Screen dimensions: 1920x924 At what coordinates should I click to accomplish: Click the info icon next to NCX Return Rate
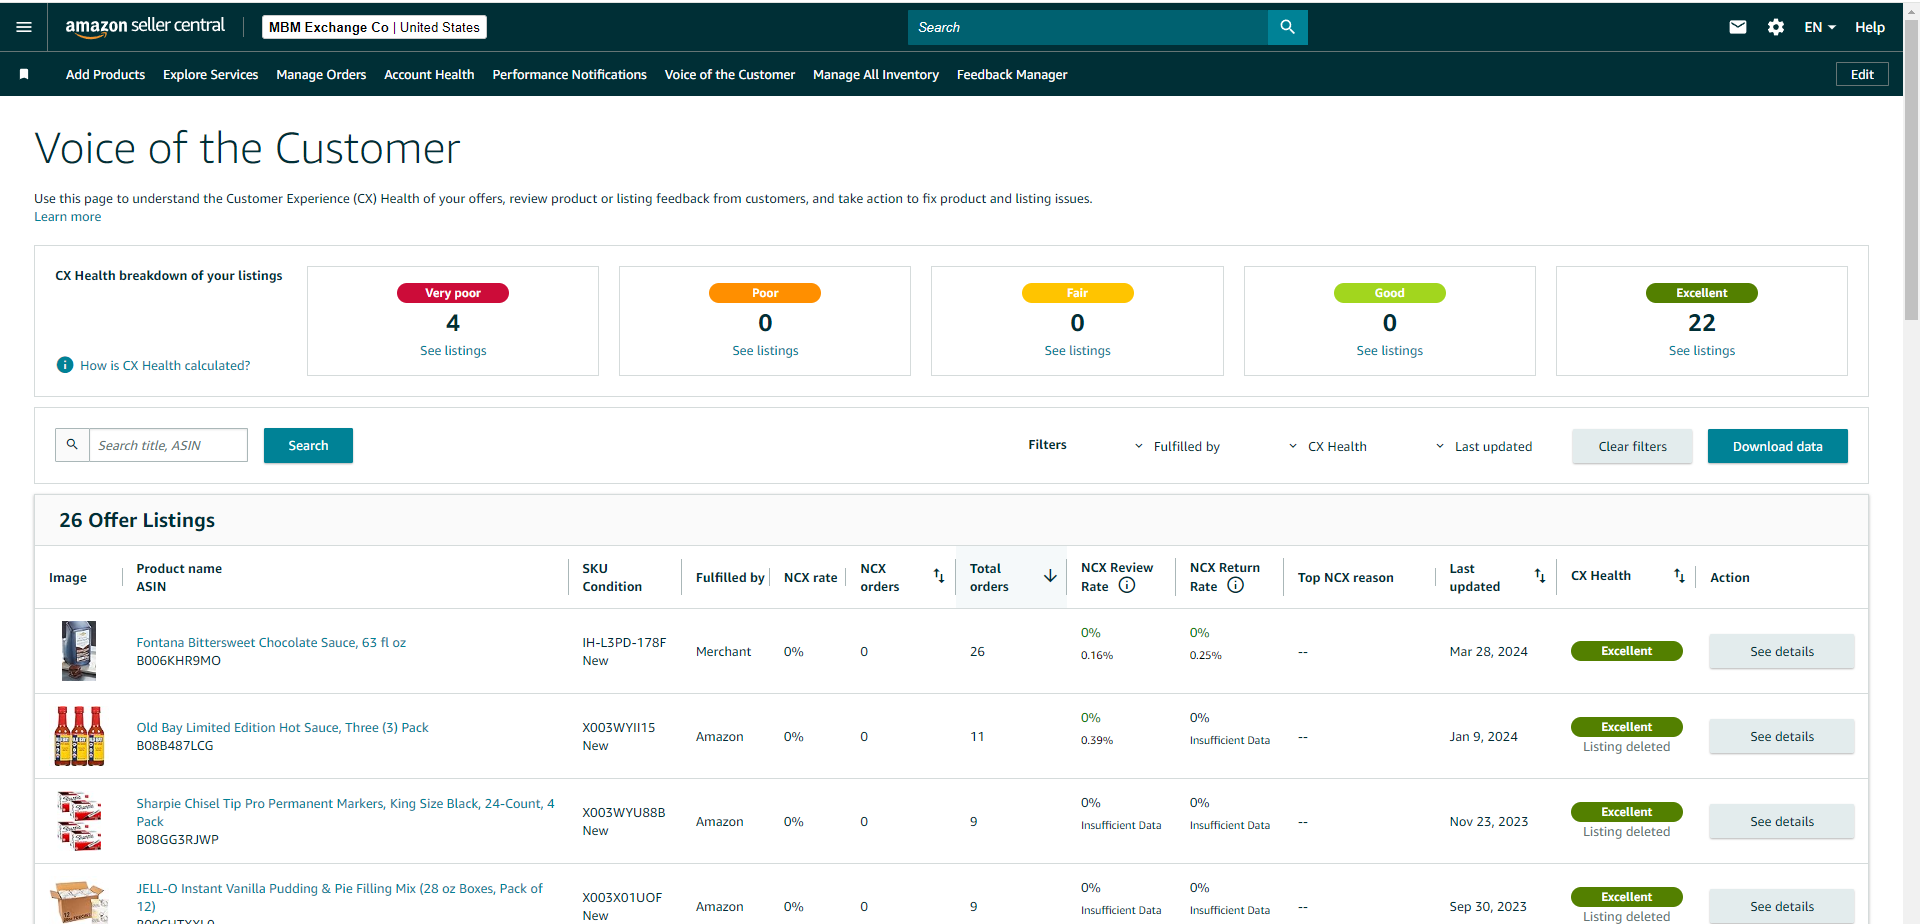(1236, 585)
